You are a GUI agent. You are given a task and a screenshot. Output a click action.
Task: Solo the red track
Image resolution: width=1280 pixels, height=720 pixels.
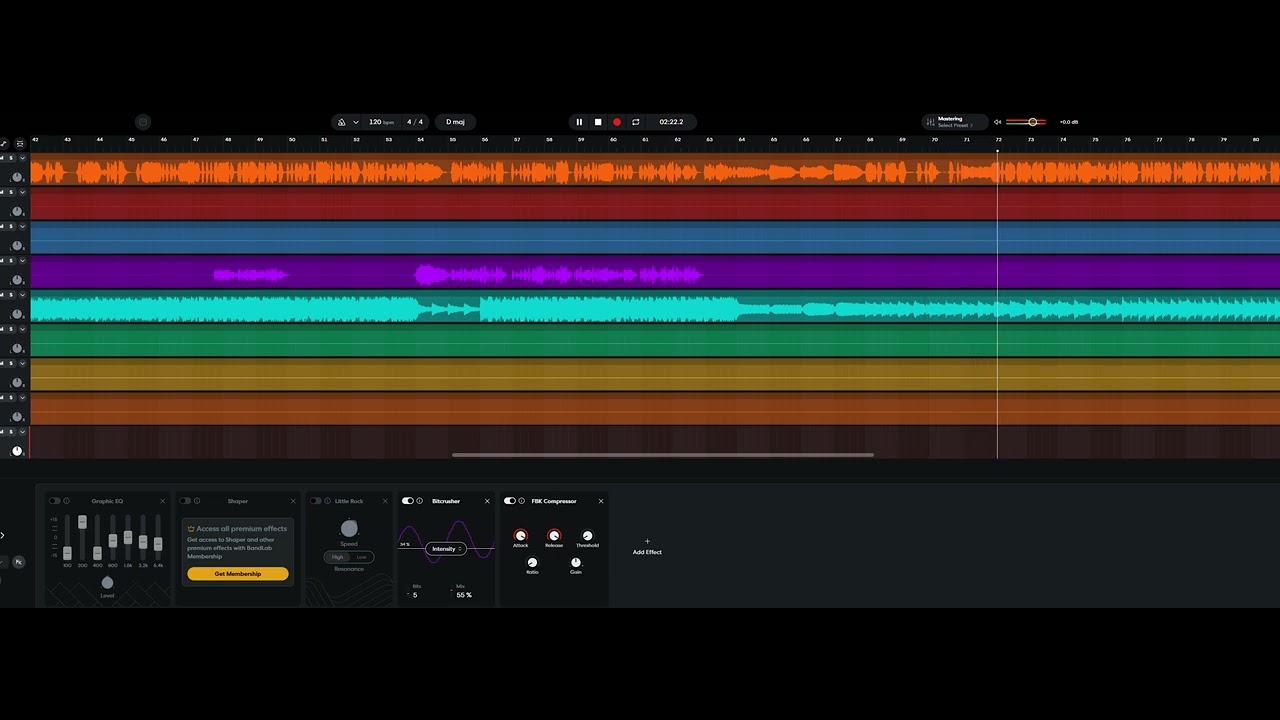[x=11, y=192]
